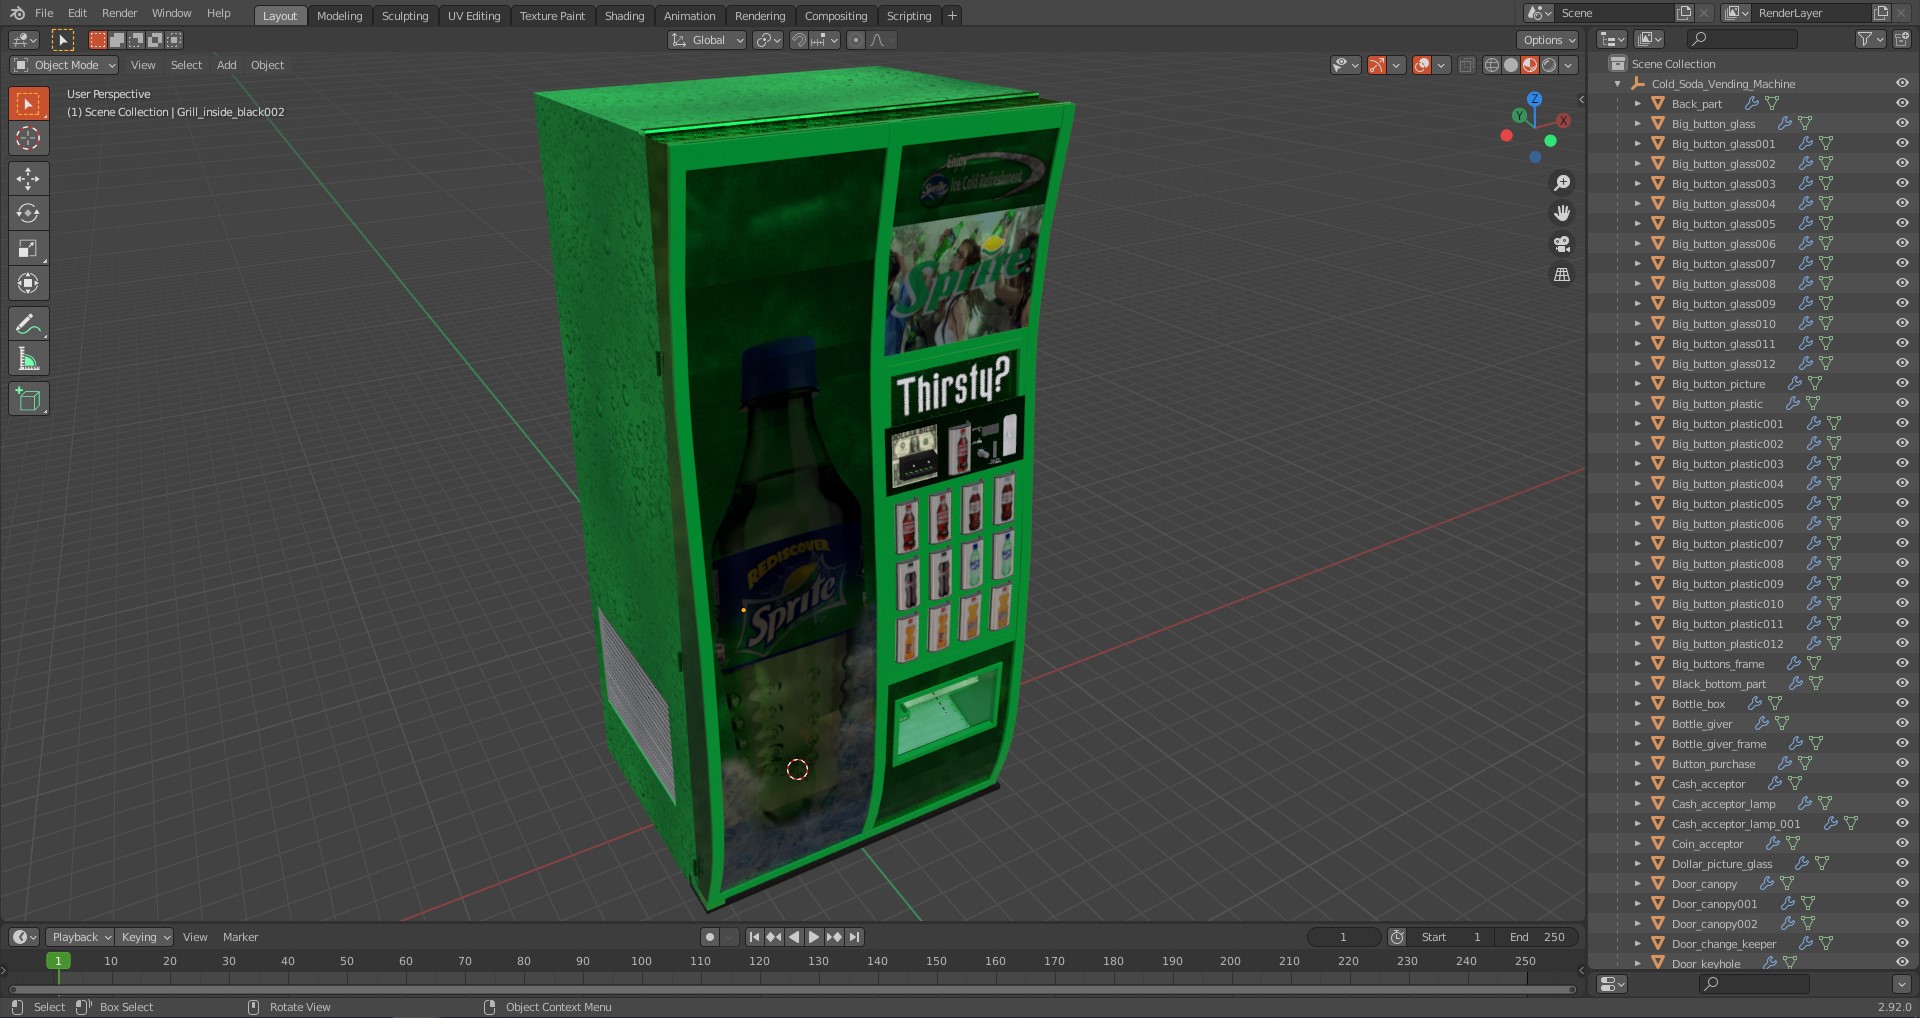This screenshot has height=1018, width=1920.
Task: Expand Button_purchase object row
Action: tap(1638, 764)
